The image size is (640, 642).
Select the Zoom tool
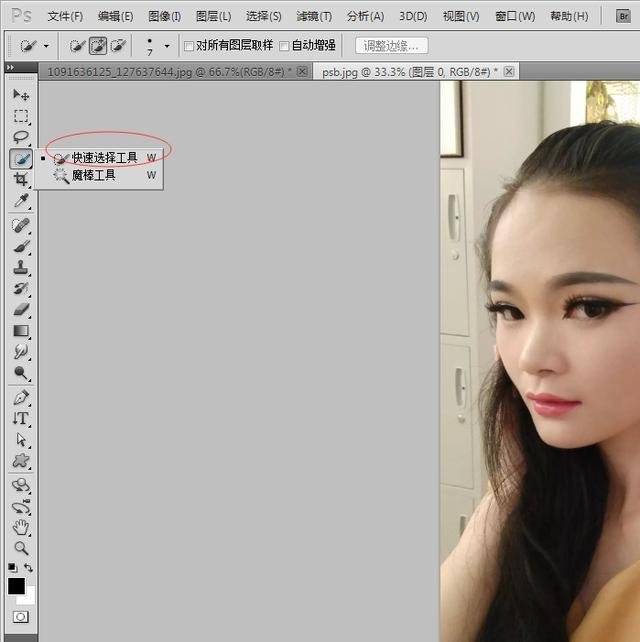click(x=20, y=548)
